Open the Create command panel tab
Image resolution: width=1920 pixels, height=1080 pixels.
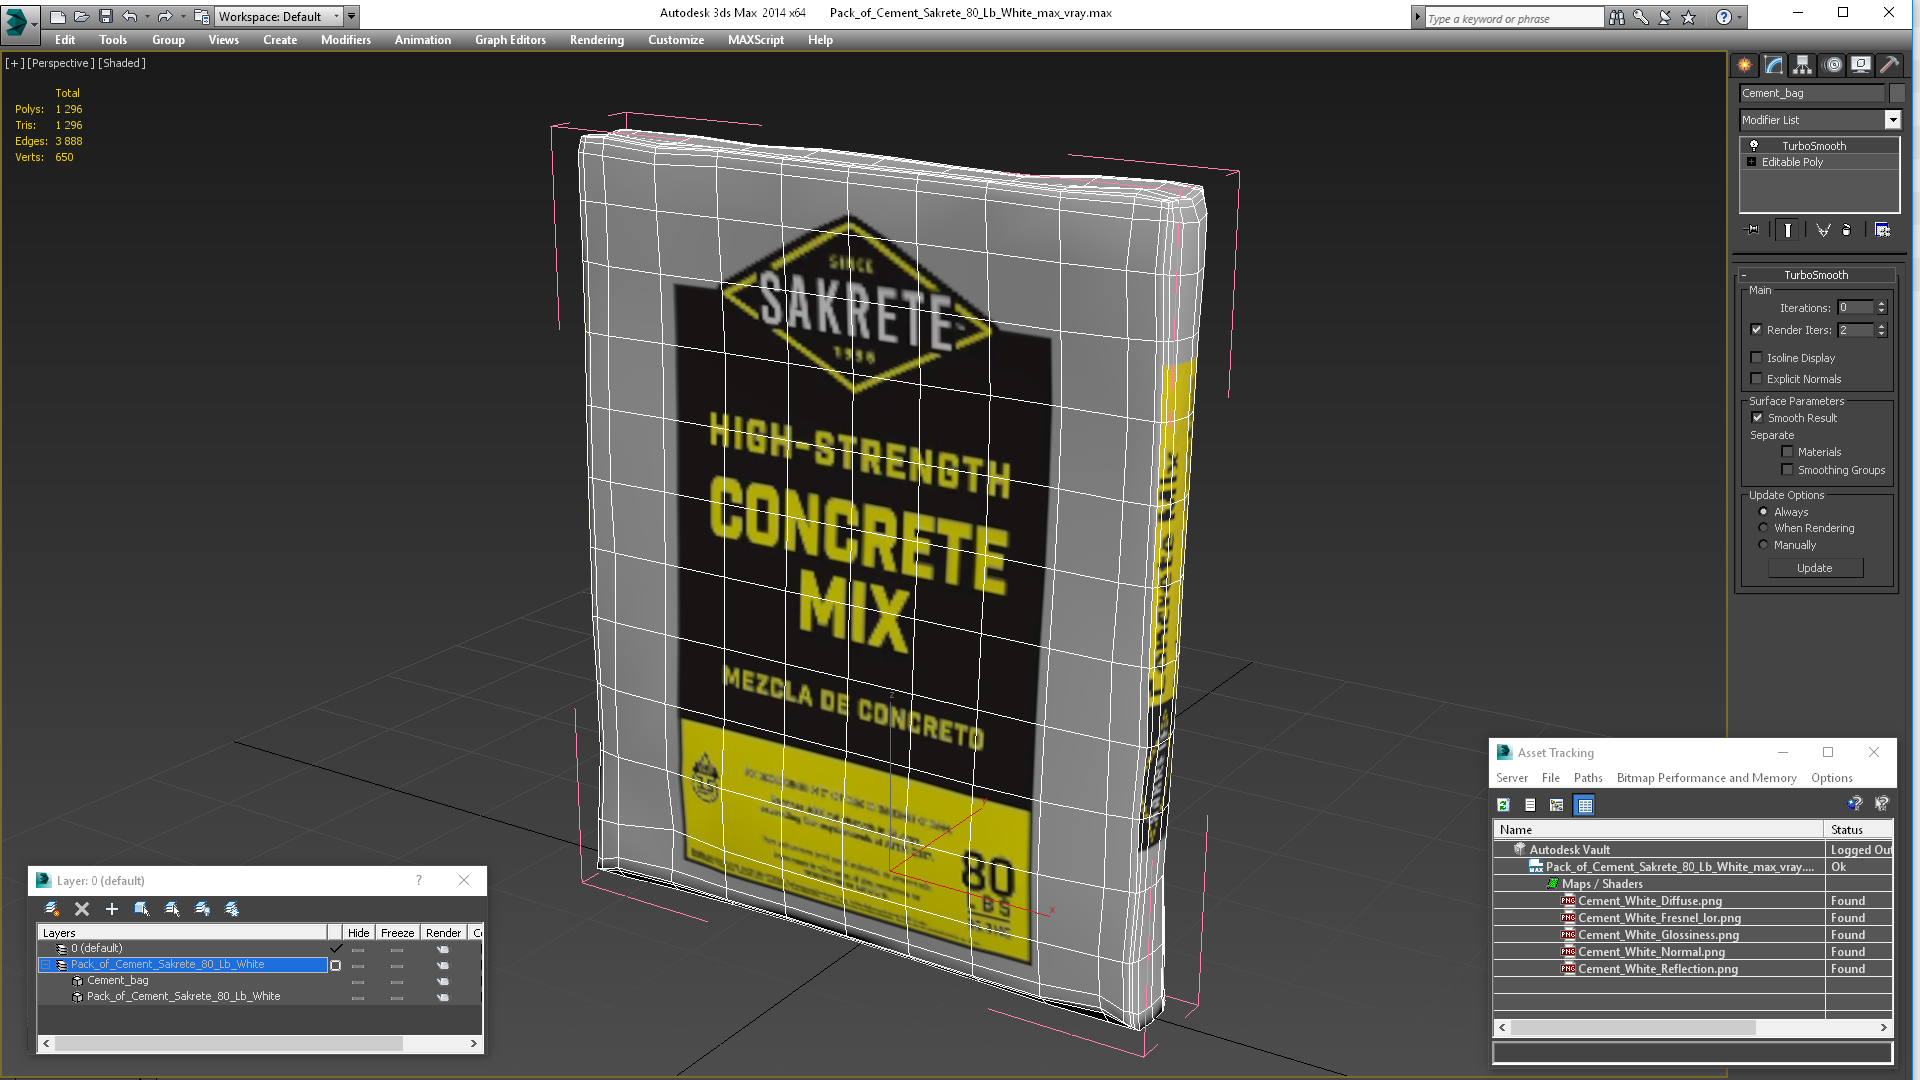coord(1744,65)
